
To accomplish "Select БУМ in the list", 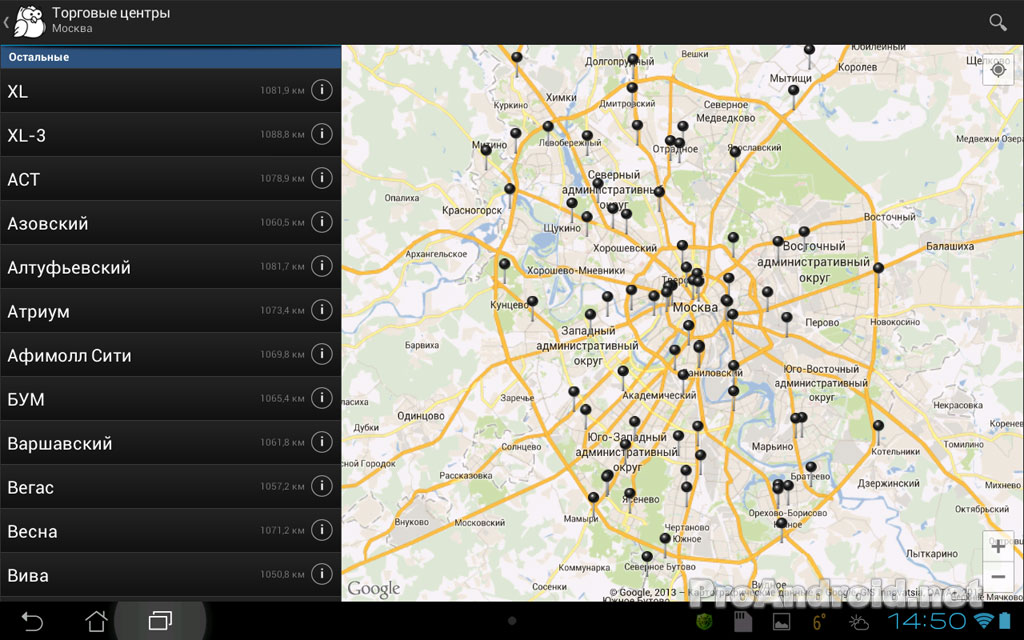I will coord(170,398).
